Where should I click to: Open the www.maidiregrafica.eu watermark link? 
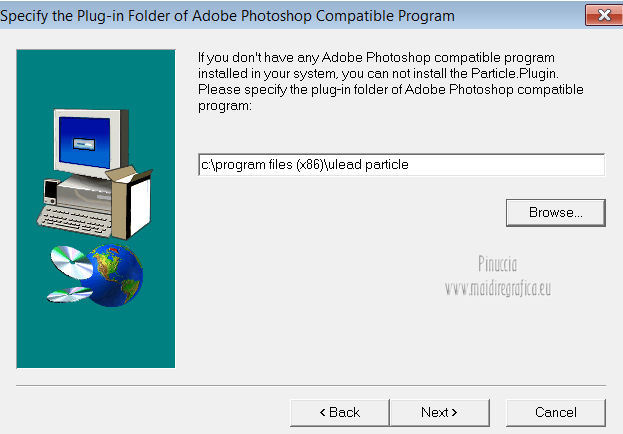tap(498, 288)
